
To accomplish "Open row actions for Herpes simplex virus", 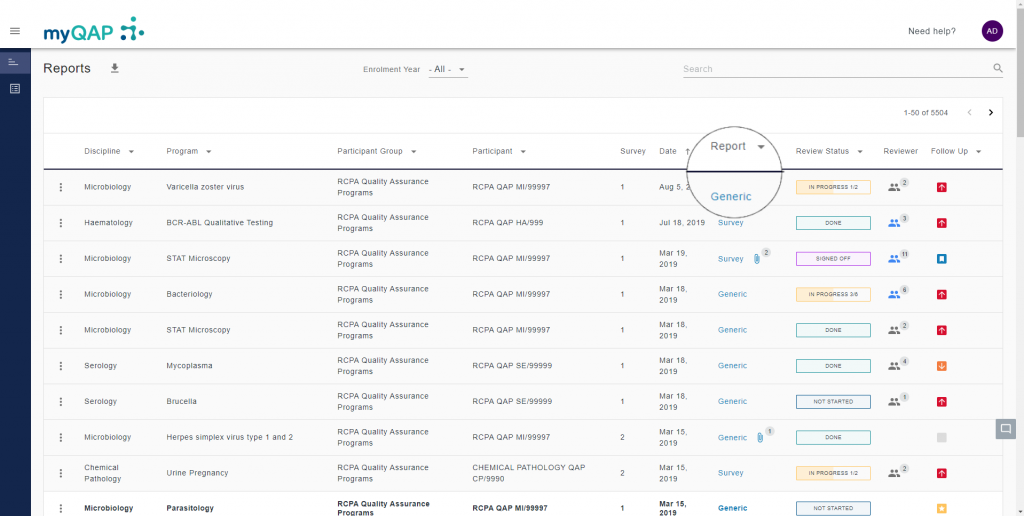I will tap(61, 437).
